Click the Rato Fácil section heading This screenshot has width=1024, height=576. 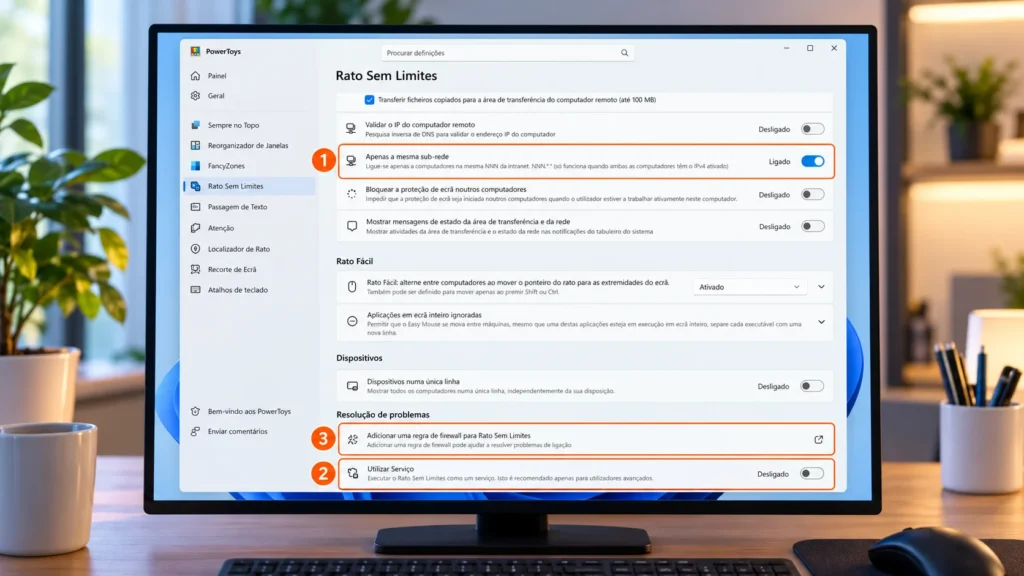point(355,261)
